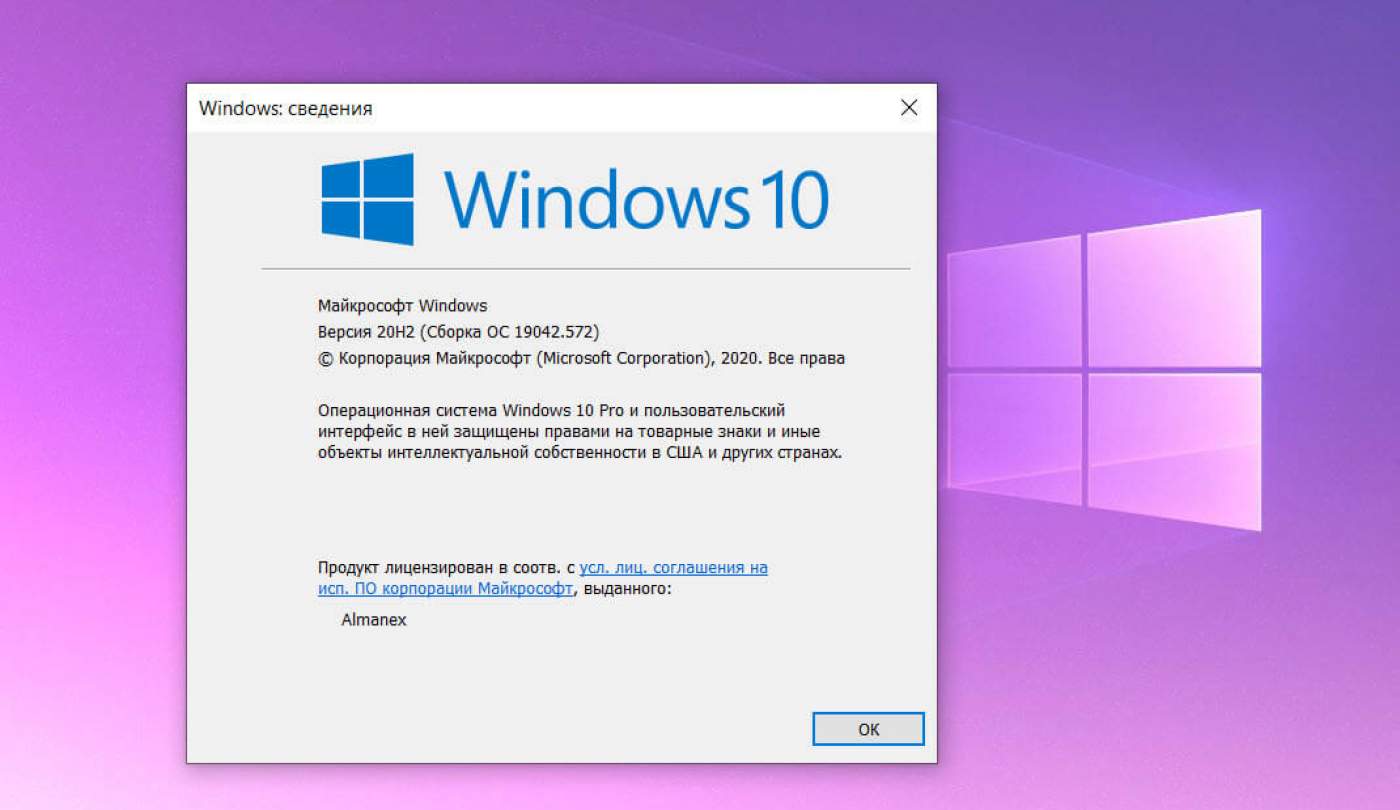
Task: Click the copyright line "© Корпорация Майкрософт"
Action: 581,358
